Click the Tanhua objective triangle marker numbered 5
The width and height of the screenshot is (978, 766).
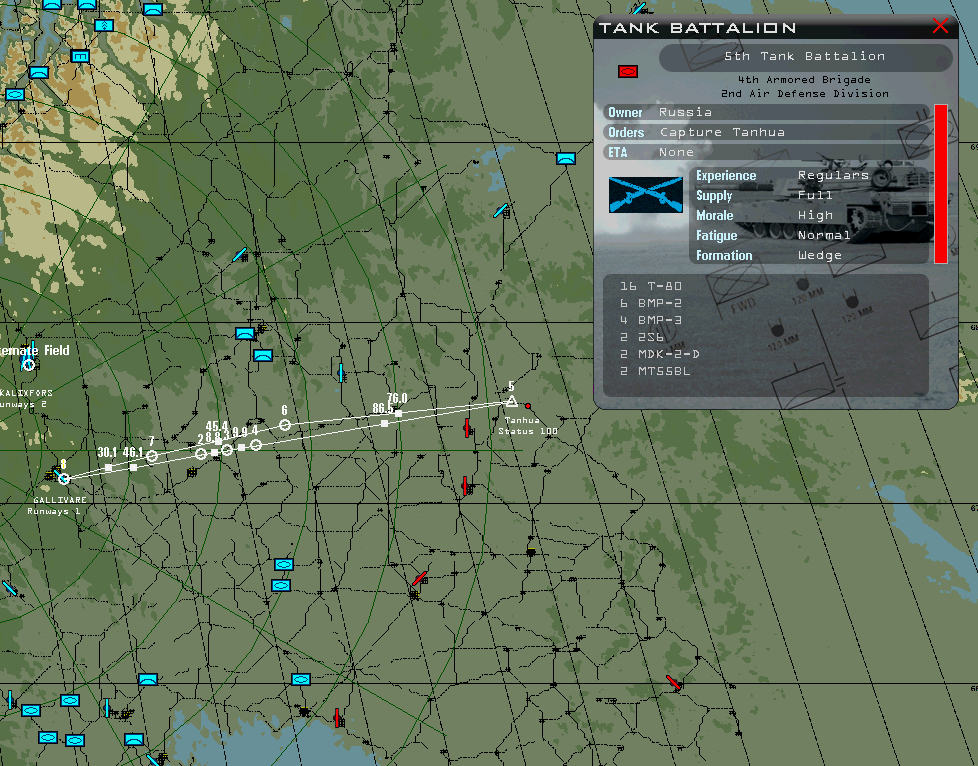pyautogui.click(x=511, y=401)
